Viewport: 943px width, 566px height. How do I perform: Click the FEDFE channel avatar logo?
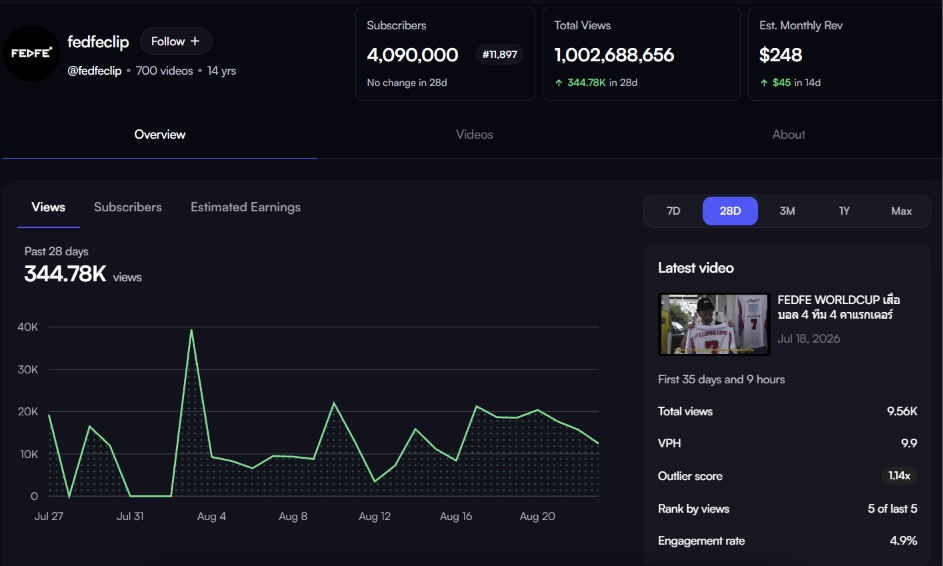click(31, 53)
